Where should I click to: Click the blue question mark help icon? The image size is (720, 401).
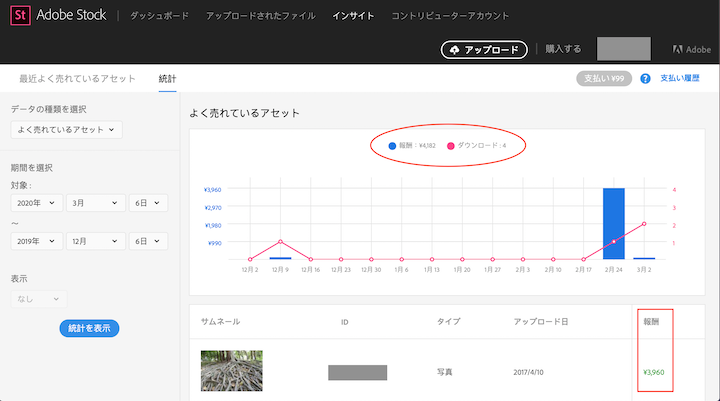[645, 78]
